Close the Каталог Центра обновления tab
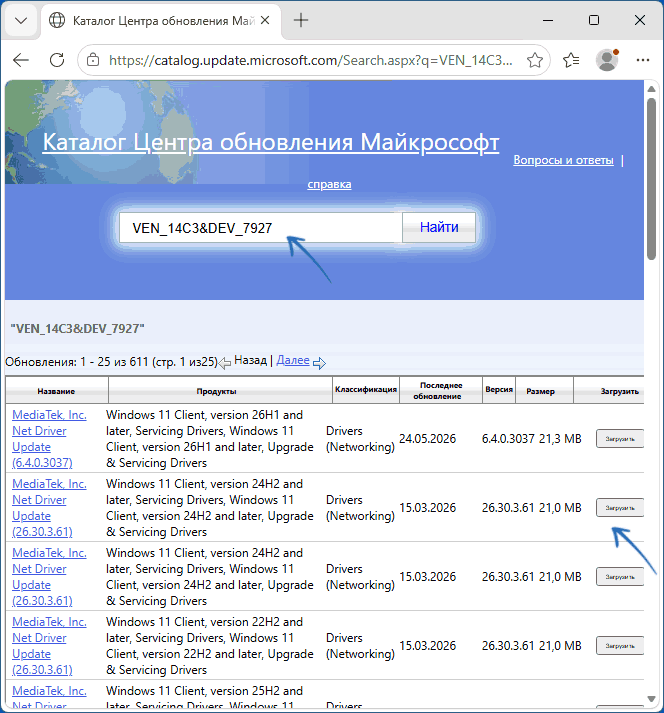 click(x=265, y=20)
